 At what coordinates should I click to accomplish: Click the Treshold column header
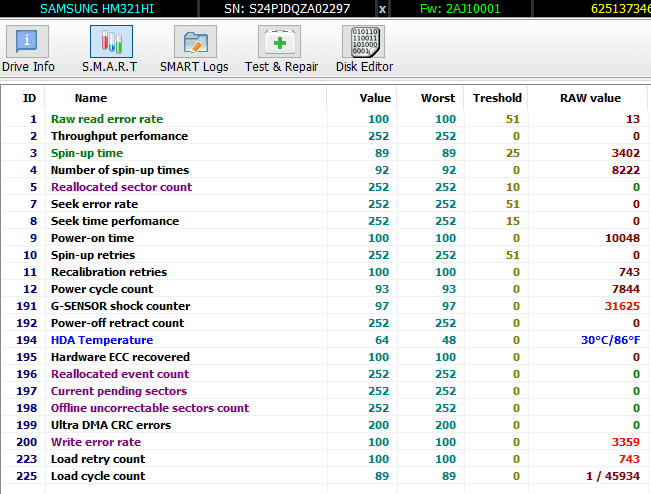click(498, 98)
